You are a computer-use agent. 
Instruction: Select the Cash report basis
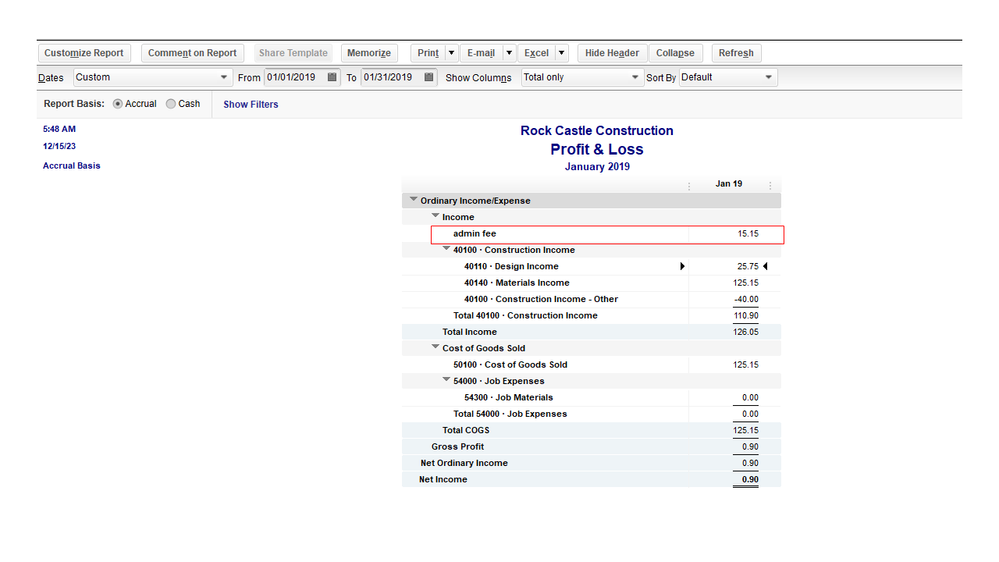(171, 104)
